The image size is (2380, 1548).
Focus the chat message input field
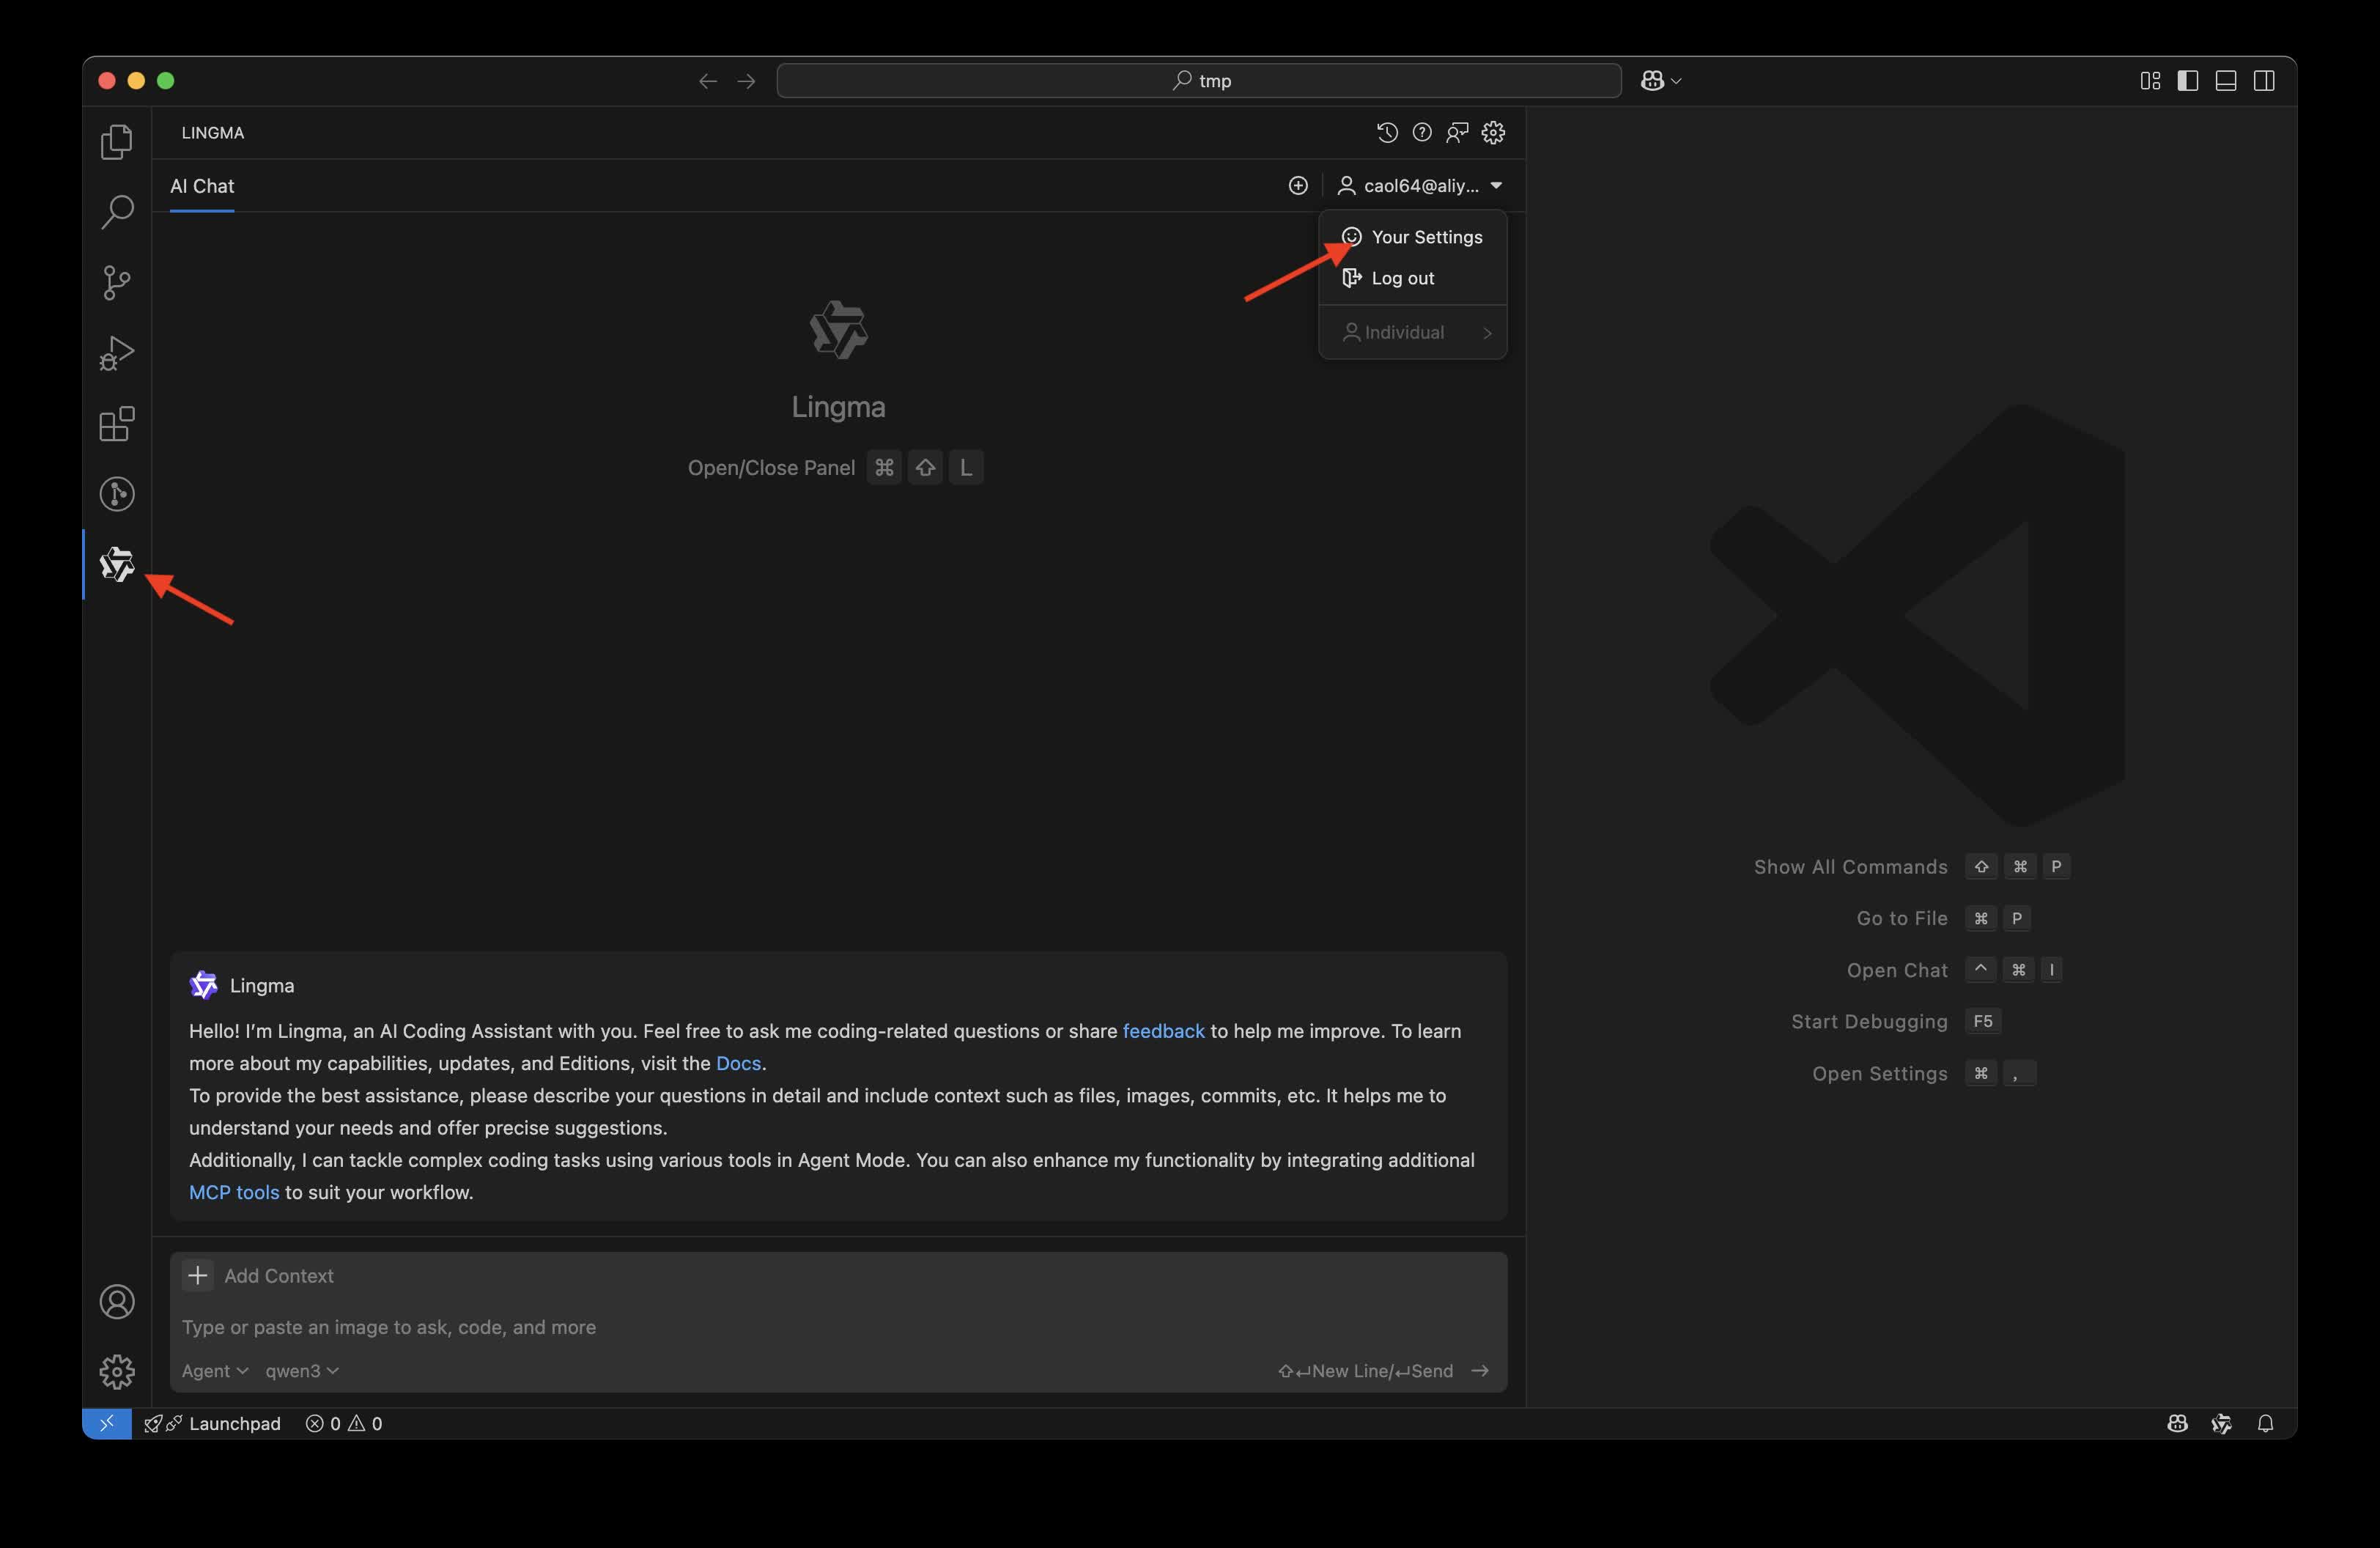tap(838, 1327)
